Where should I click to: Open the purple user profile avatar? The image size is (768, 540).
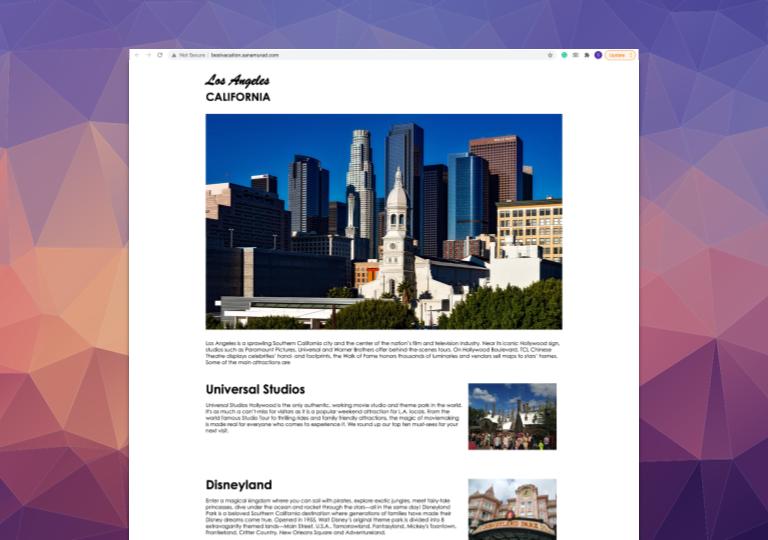coord(598,55)
